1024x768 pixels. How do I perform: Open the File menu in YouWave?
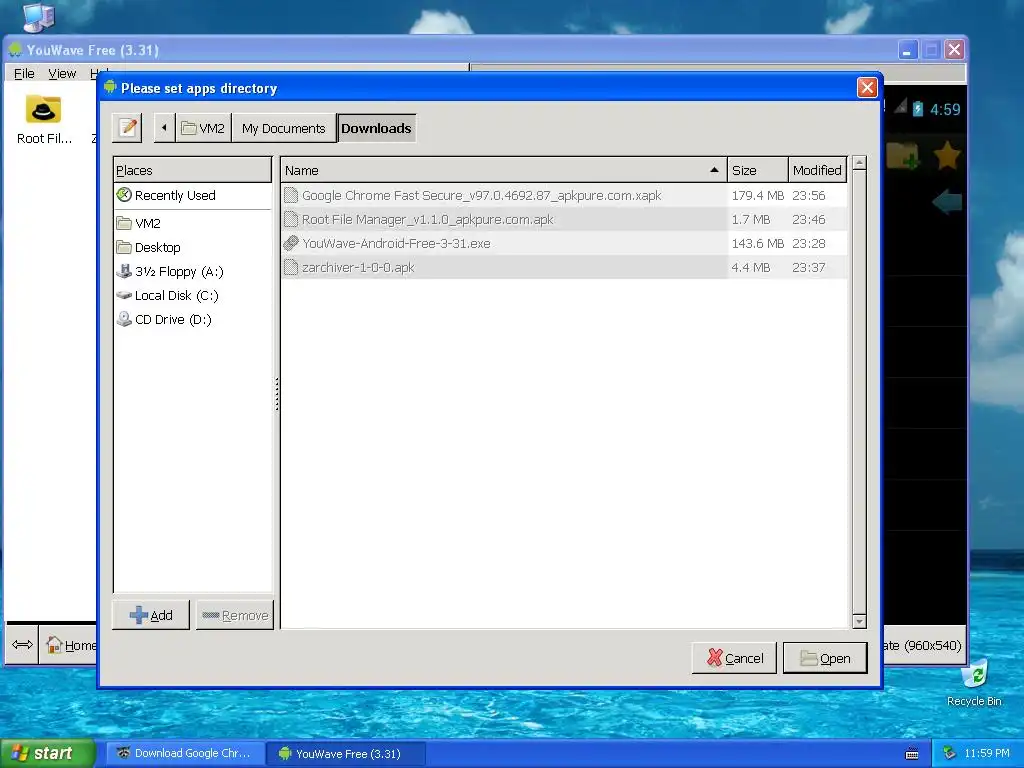click(x=24, y=73)
